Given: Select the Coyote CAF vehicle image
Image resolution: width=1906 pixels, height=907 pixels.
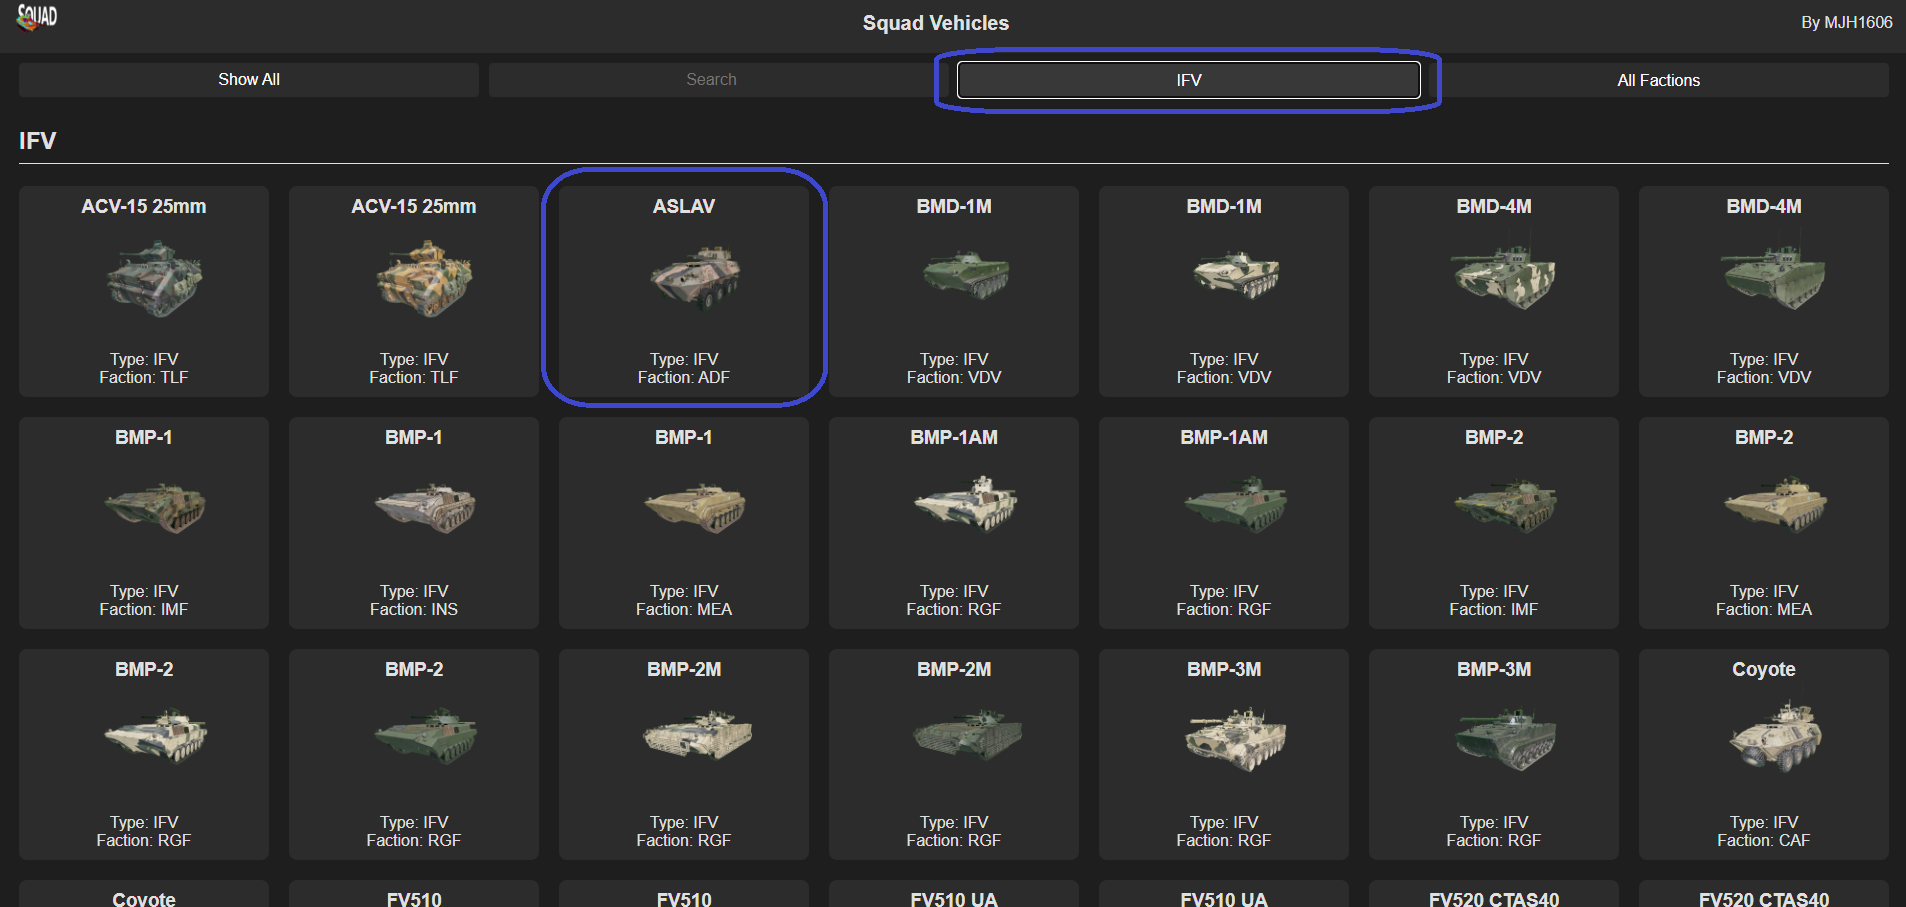Looking at the screenshot, I should 1775,736.
